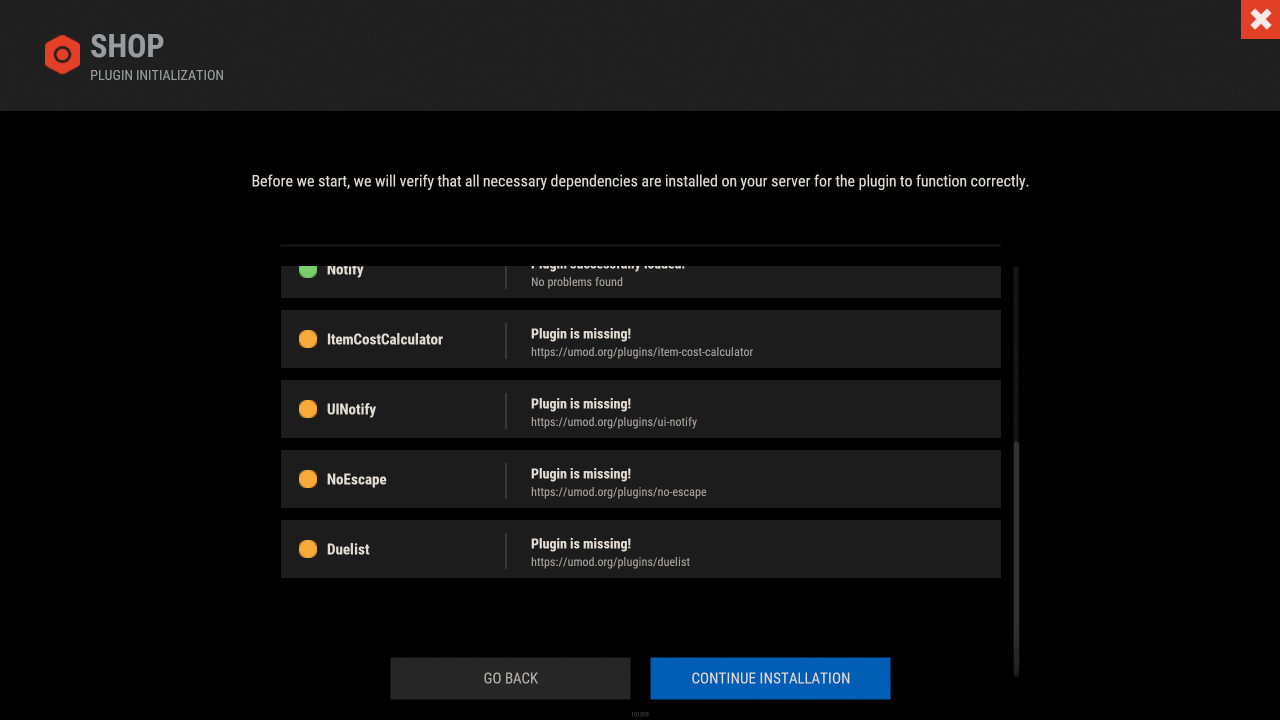Click the orange status dot beside Duelist
The width and height of the screenshot is (1280, 720).
pos(308,549)
